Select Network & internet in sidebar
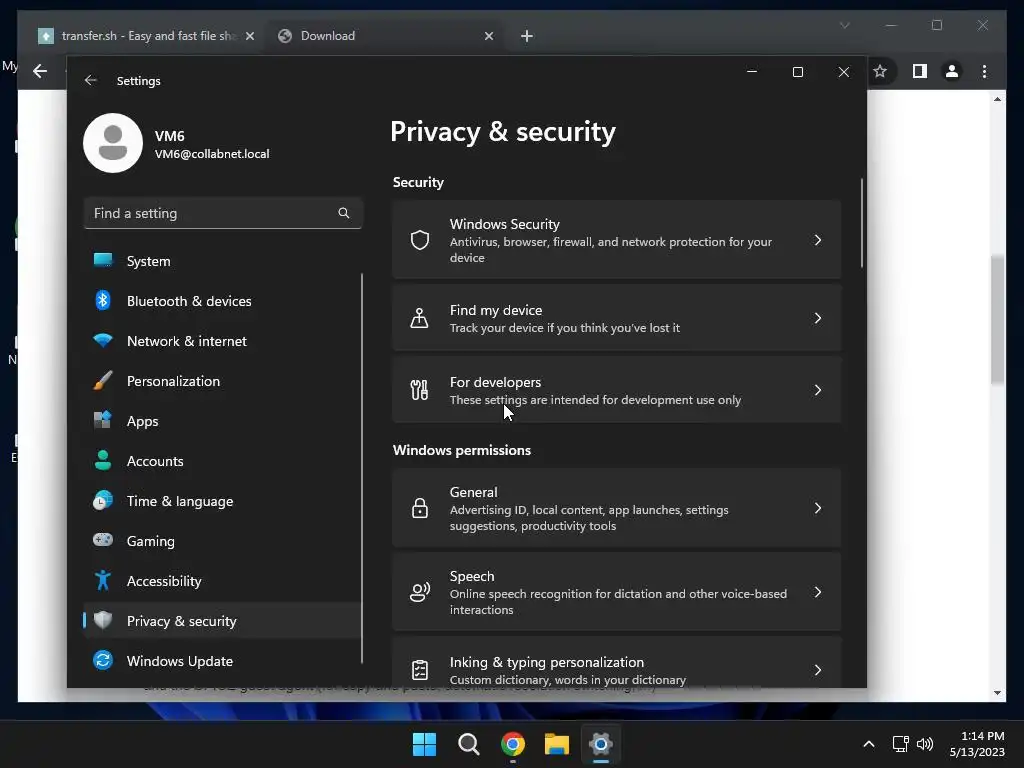The height and width of the screenshot is (768, 1024). click(222, 341)
